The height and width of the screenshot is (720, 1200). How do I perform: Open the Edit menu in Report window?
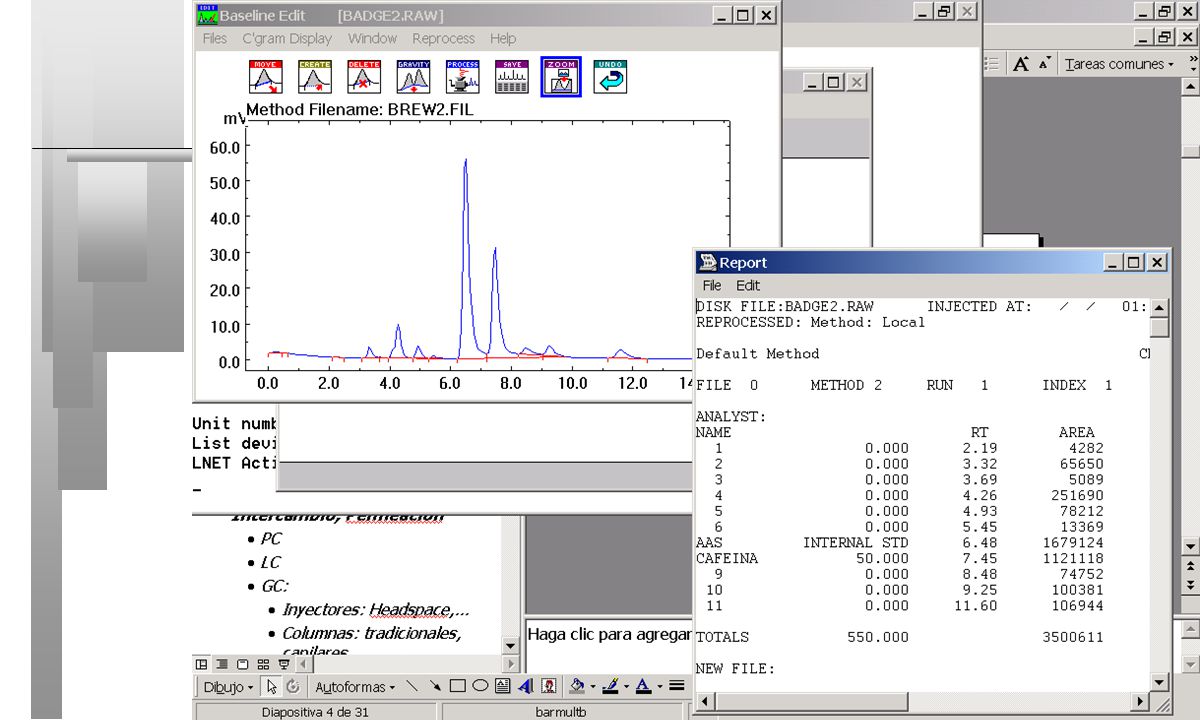748,286
